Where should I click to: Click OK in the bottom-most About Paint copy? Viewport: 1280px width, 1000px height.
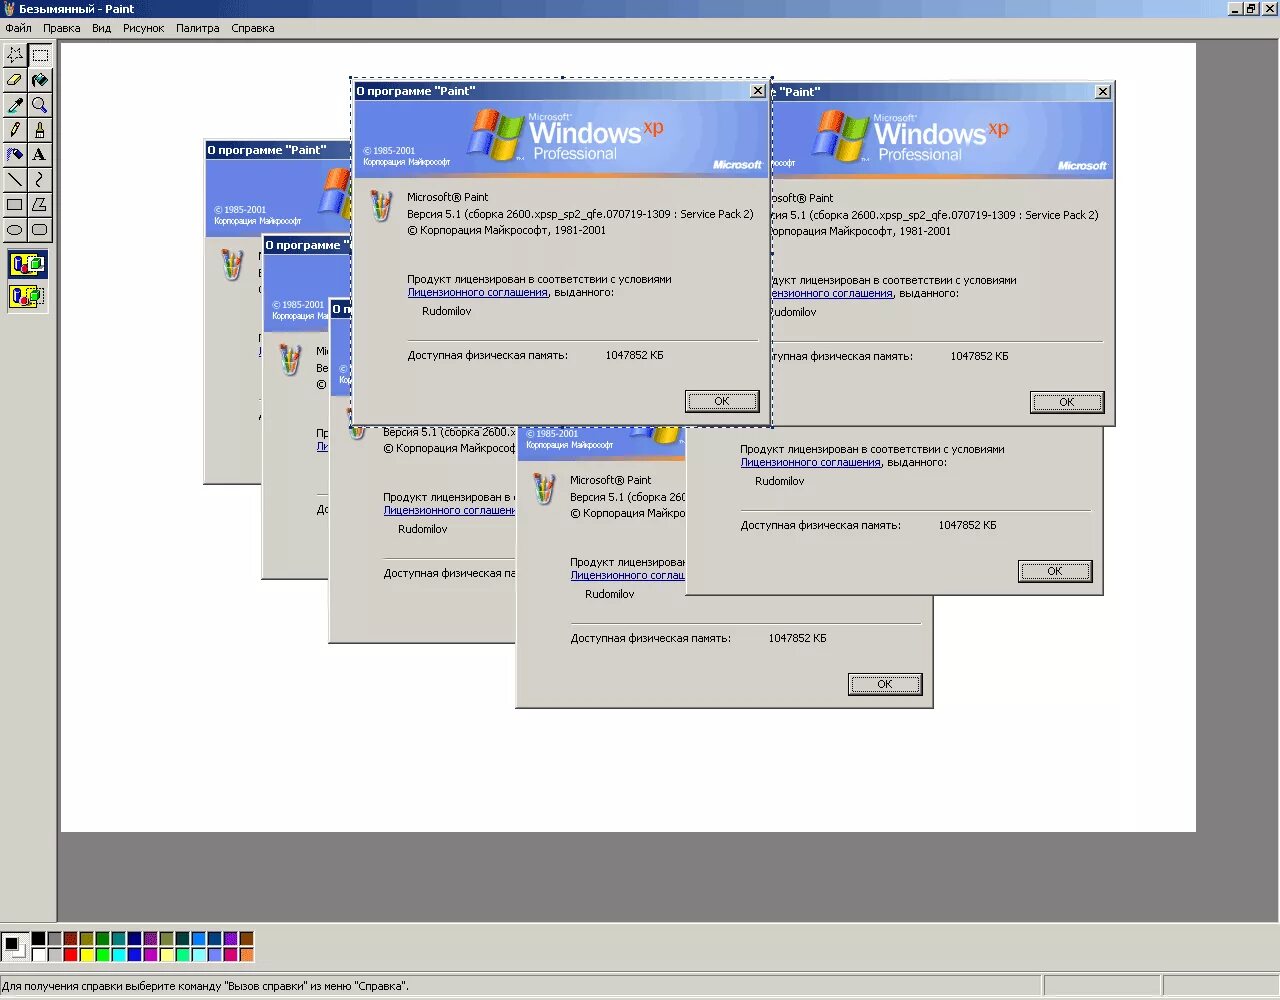pos(885,684)
